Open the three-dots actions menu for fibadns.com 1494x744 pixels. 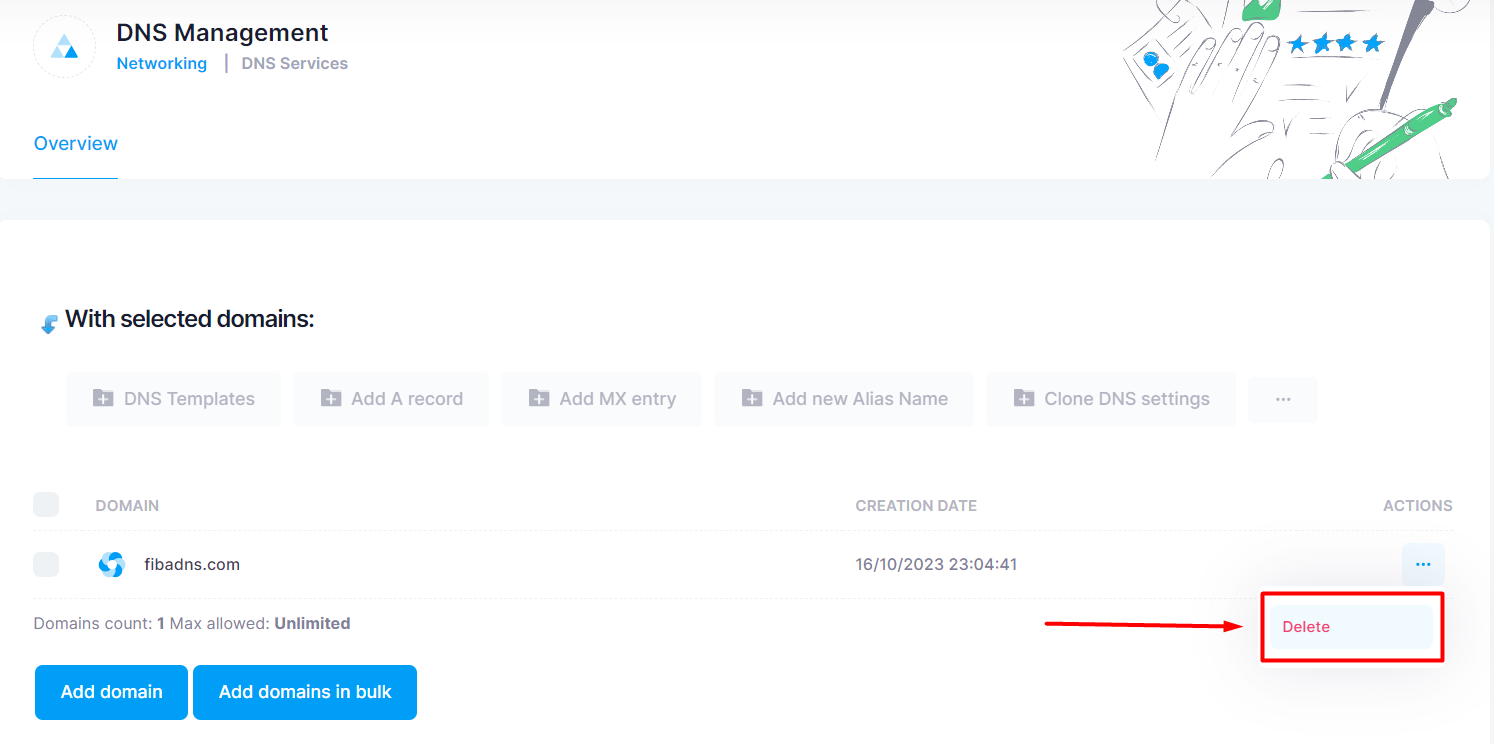pos(1423,565)
